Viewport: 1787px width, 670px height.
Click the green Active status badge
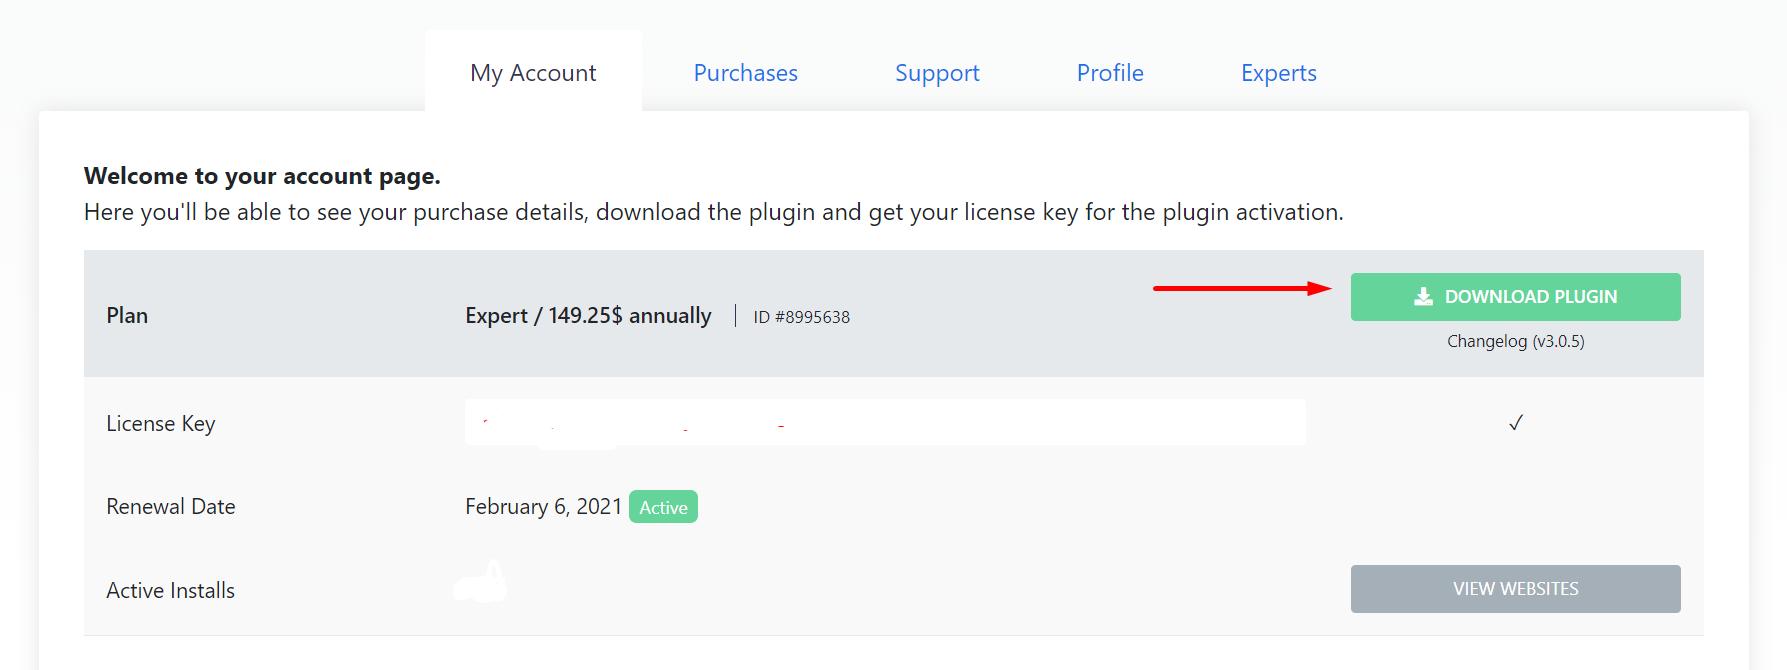tap(663, 507)
